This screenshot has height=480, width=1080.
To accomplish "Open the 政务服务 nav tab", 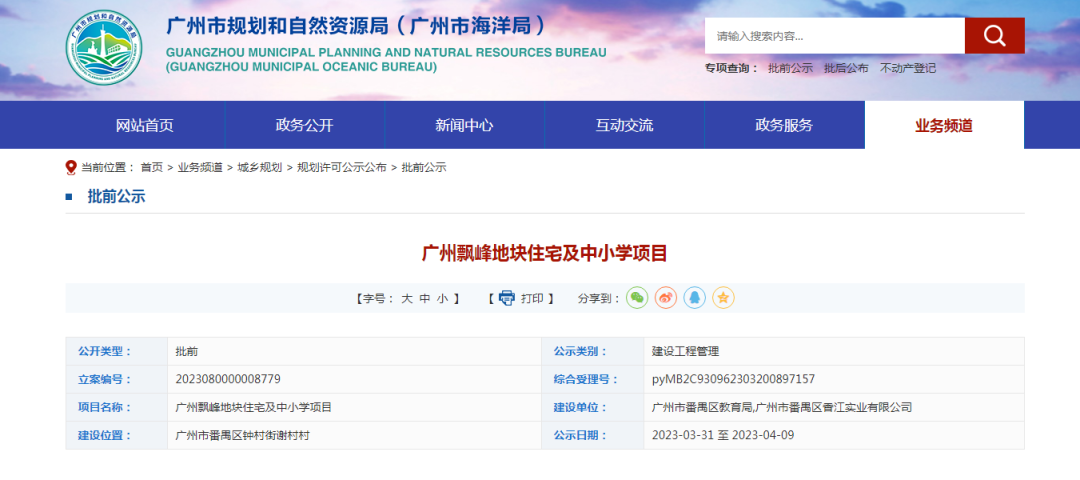I will point(784,125).
